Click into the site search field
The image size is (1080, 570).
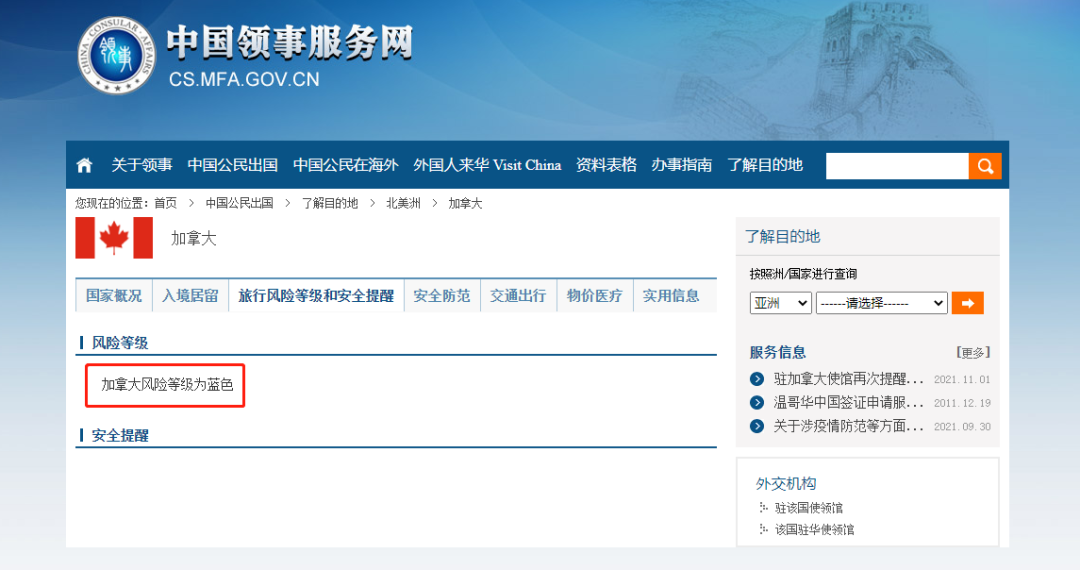click(897, 166)
